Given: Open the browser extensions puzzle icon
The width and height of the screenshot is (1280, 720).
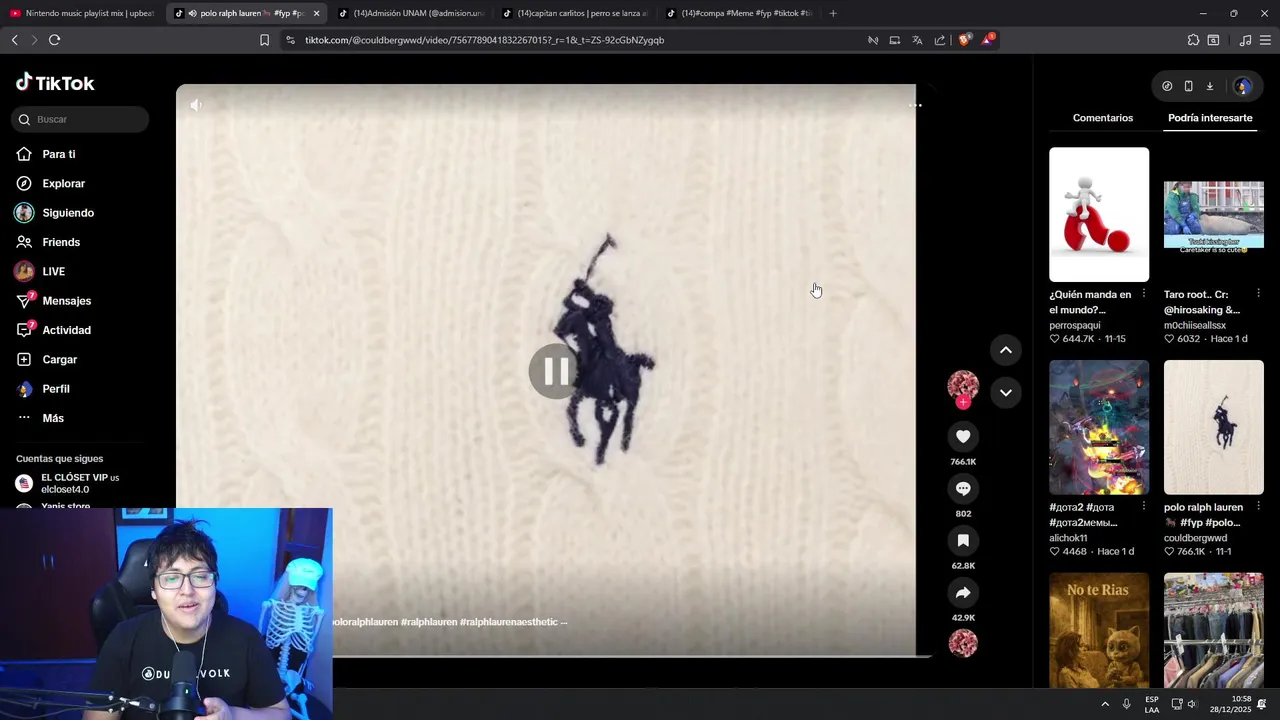Looking at the screenshot, I should [x=1193, y=40].
